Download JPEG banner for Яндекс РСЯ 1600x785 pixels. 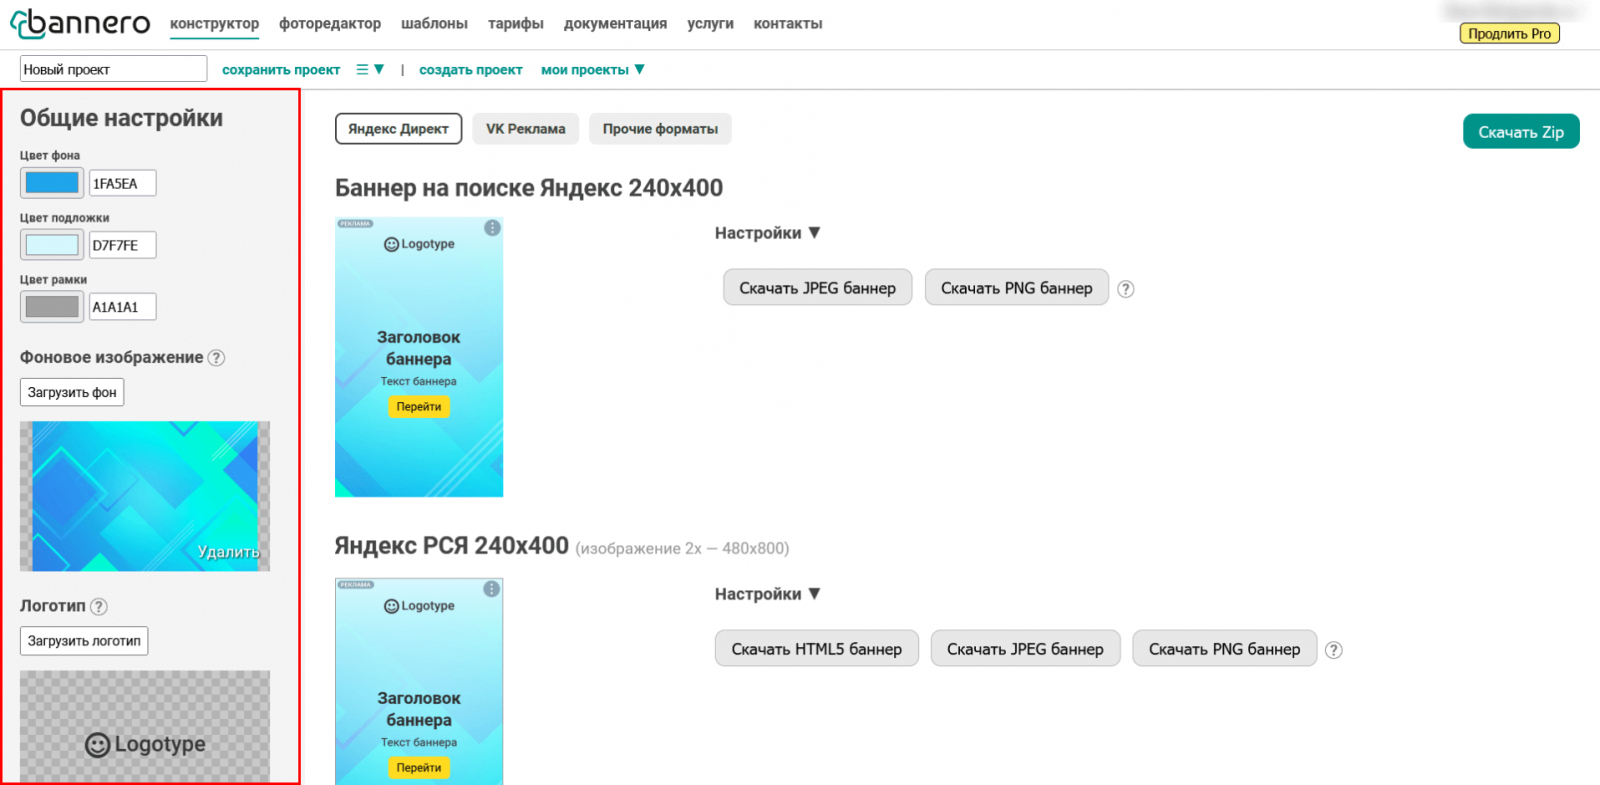(1026, 649)
